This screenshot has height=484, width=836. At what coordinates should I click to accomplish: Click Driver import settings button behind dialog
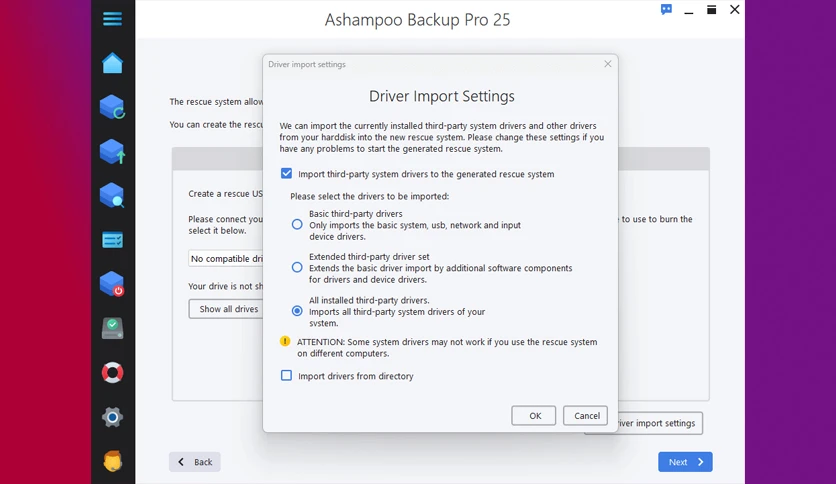[x=660, y=423]
